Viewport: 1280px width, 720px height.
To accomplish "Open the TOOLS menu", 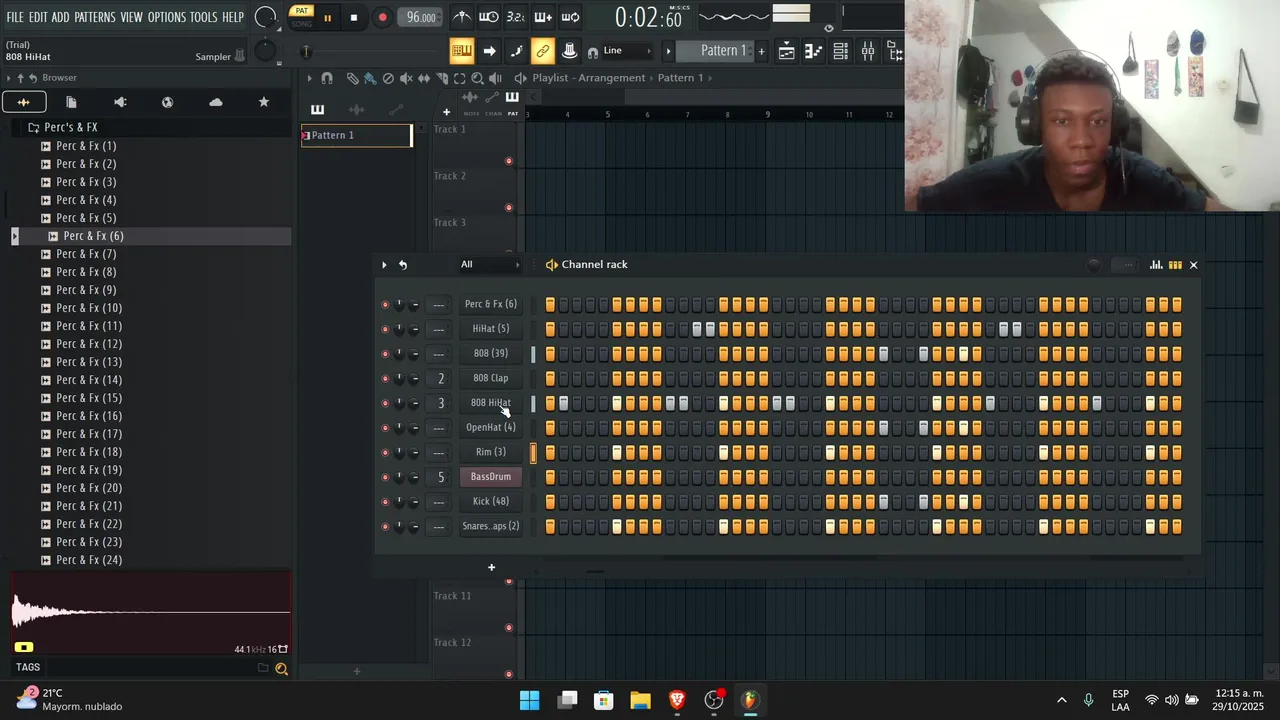I will [x=204, y=17].
